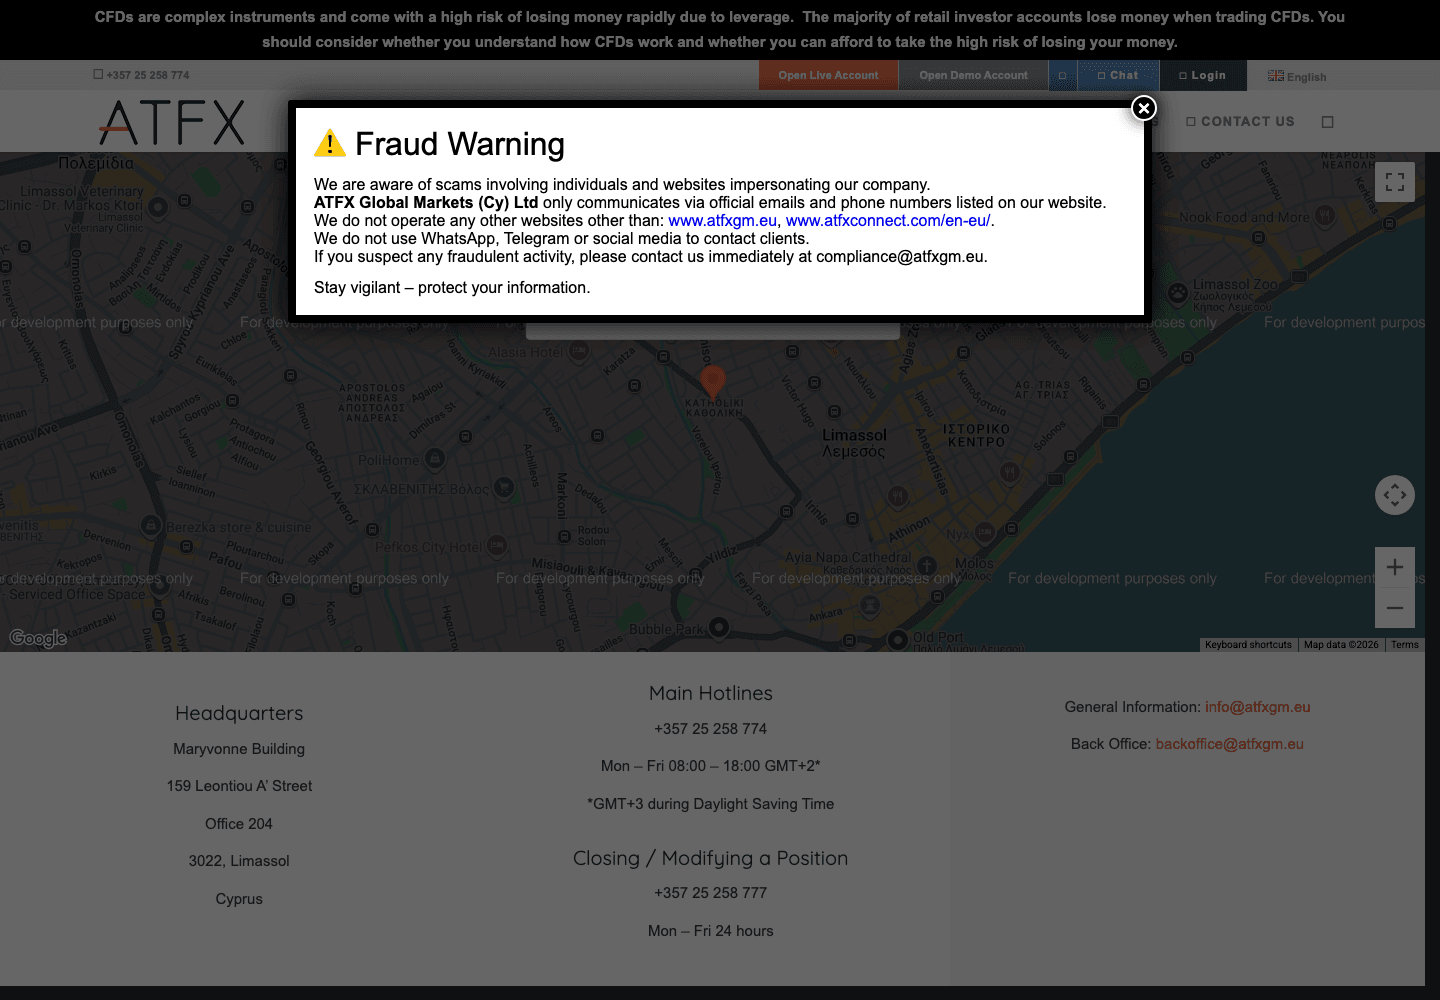Click the map camera pan control
Image resolution: width=1440 pixels, height=1000 pixels.
(x=1395, y=495)
